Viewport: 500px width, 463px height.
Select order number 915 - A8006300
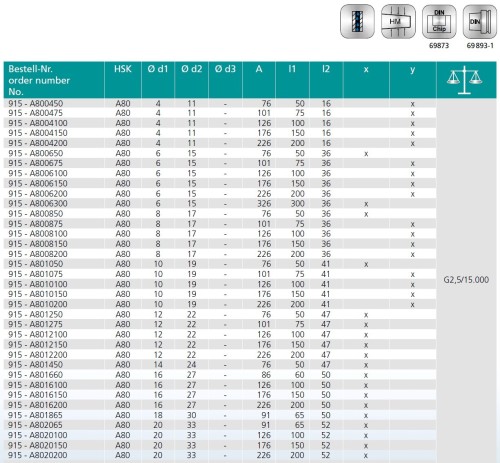coord(38,204)
